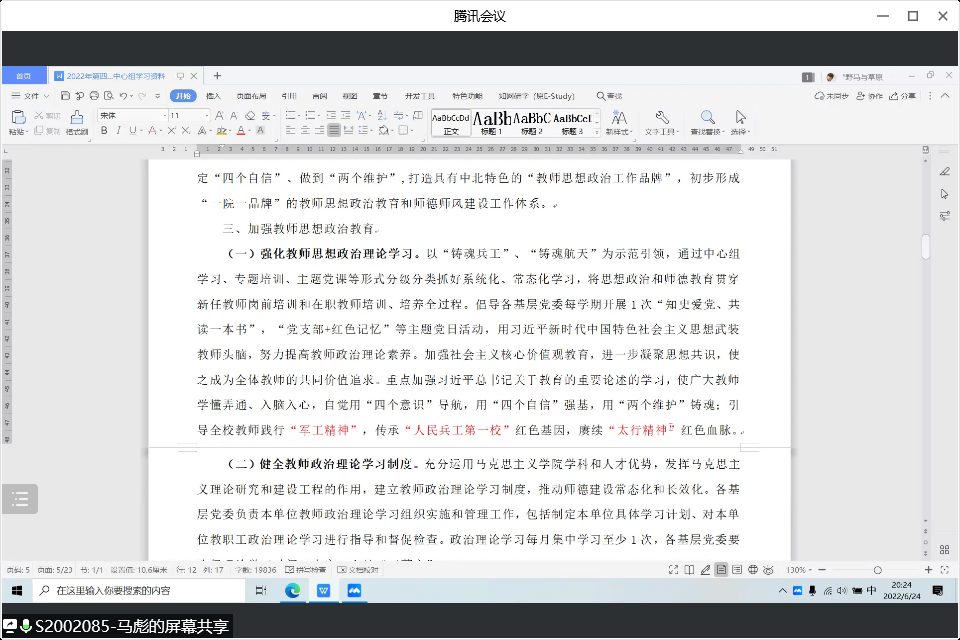This screenshot has width=960, height=640.
Task: Click the Paste (粘贴) clipboard icon
Action: [17, 116]
